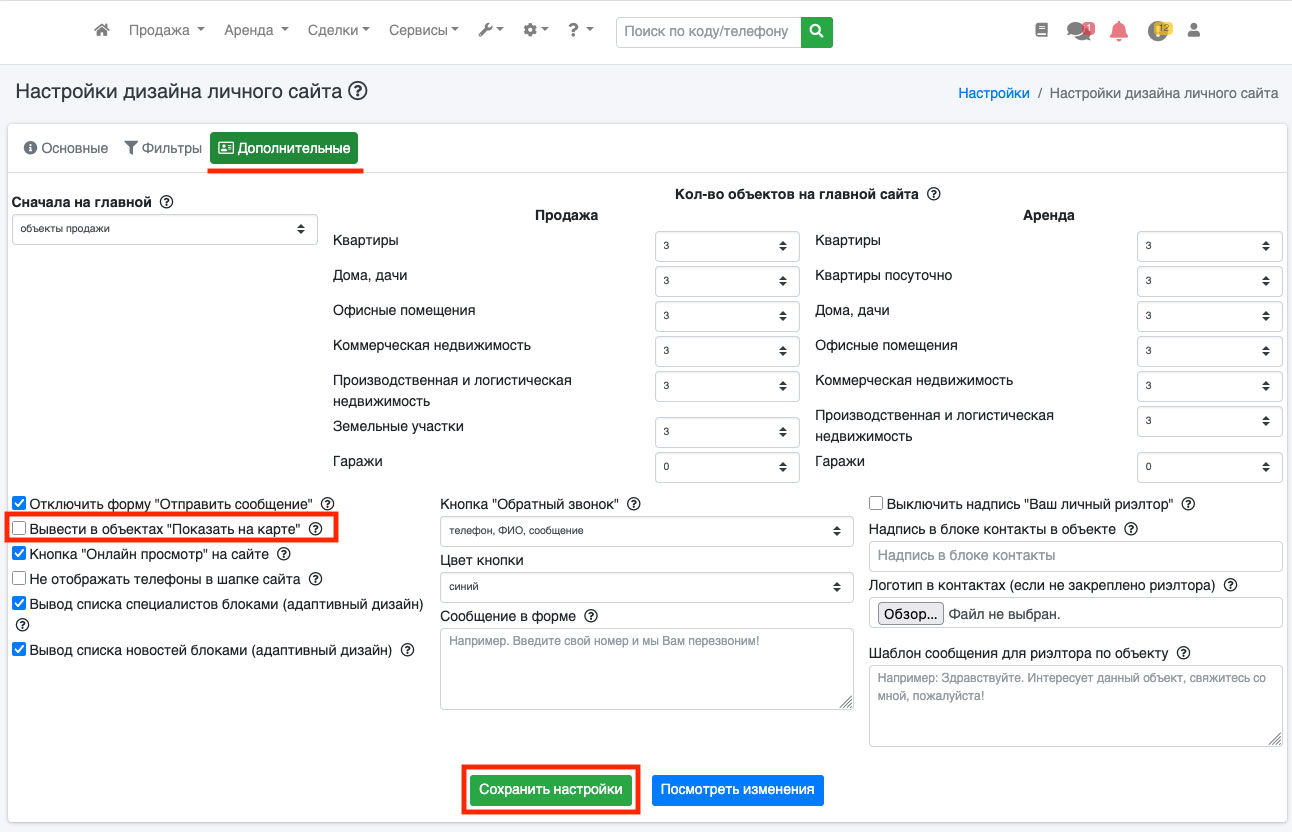This screenshot has height=832, width=1292.
Task: Open the "Продажа" menu
Action: point(166,31)
